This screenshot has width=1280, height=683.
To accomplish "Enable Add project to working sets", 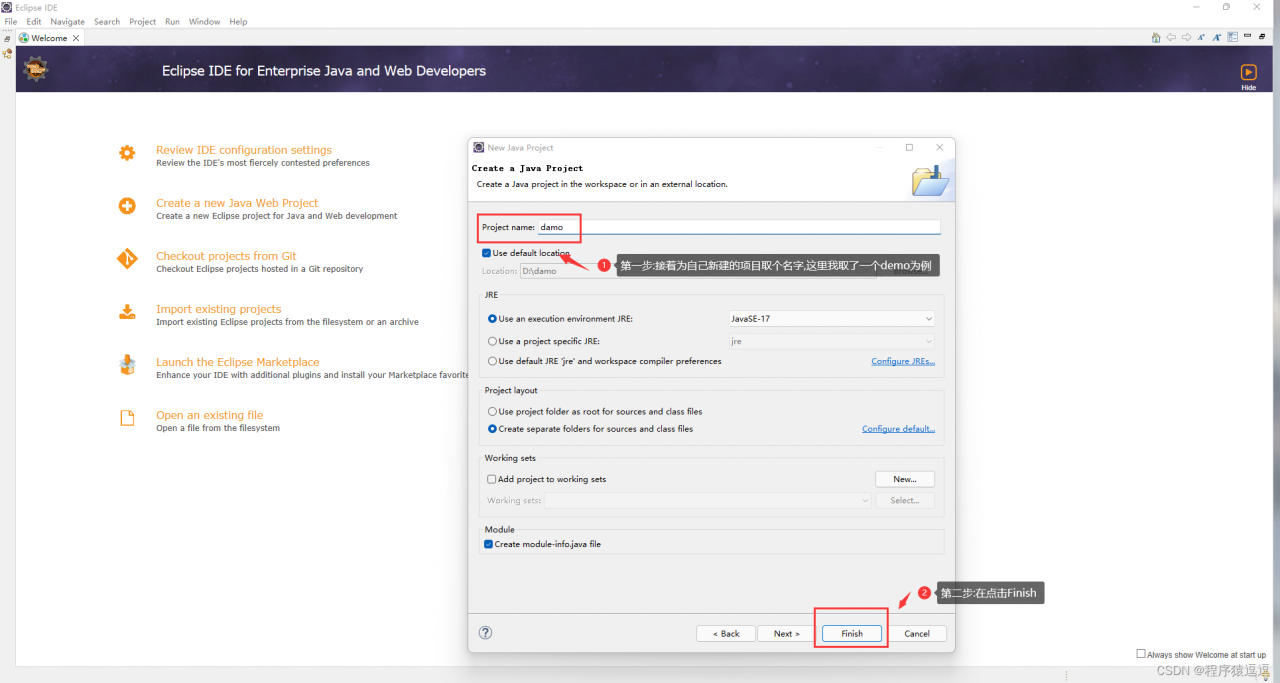I will tap(491, 479).
